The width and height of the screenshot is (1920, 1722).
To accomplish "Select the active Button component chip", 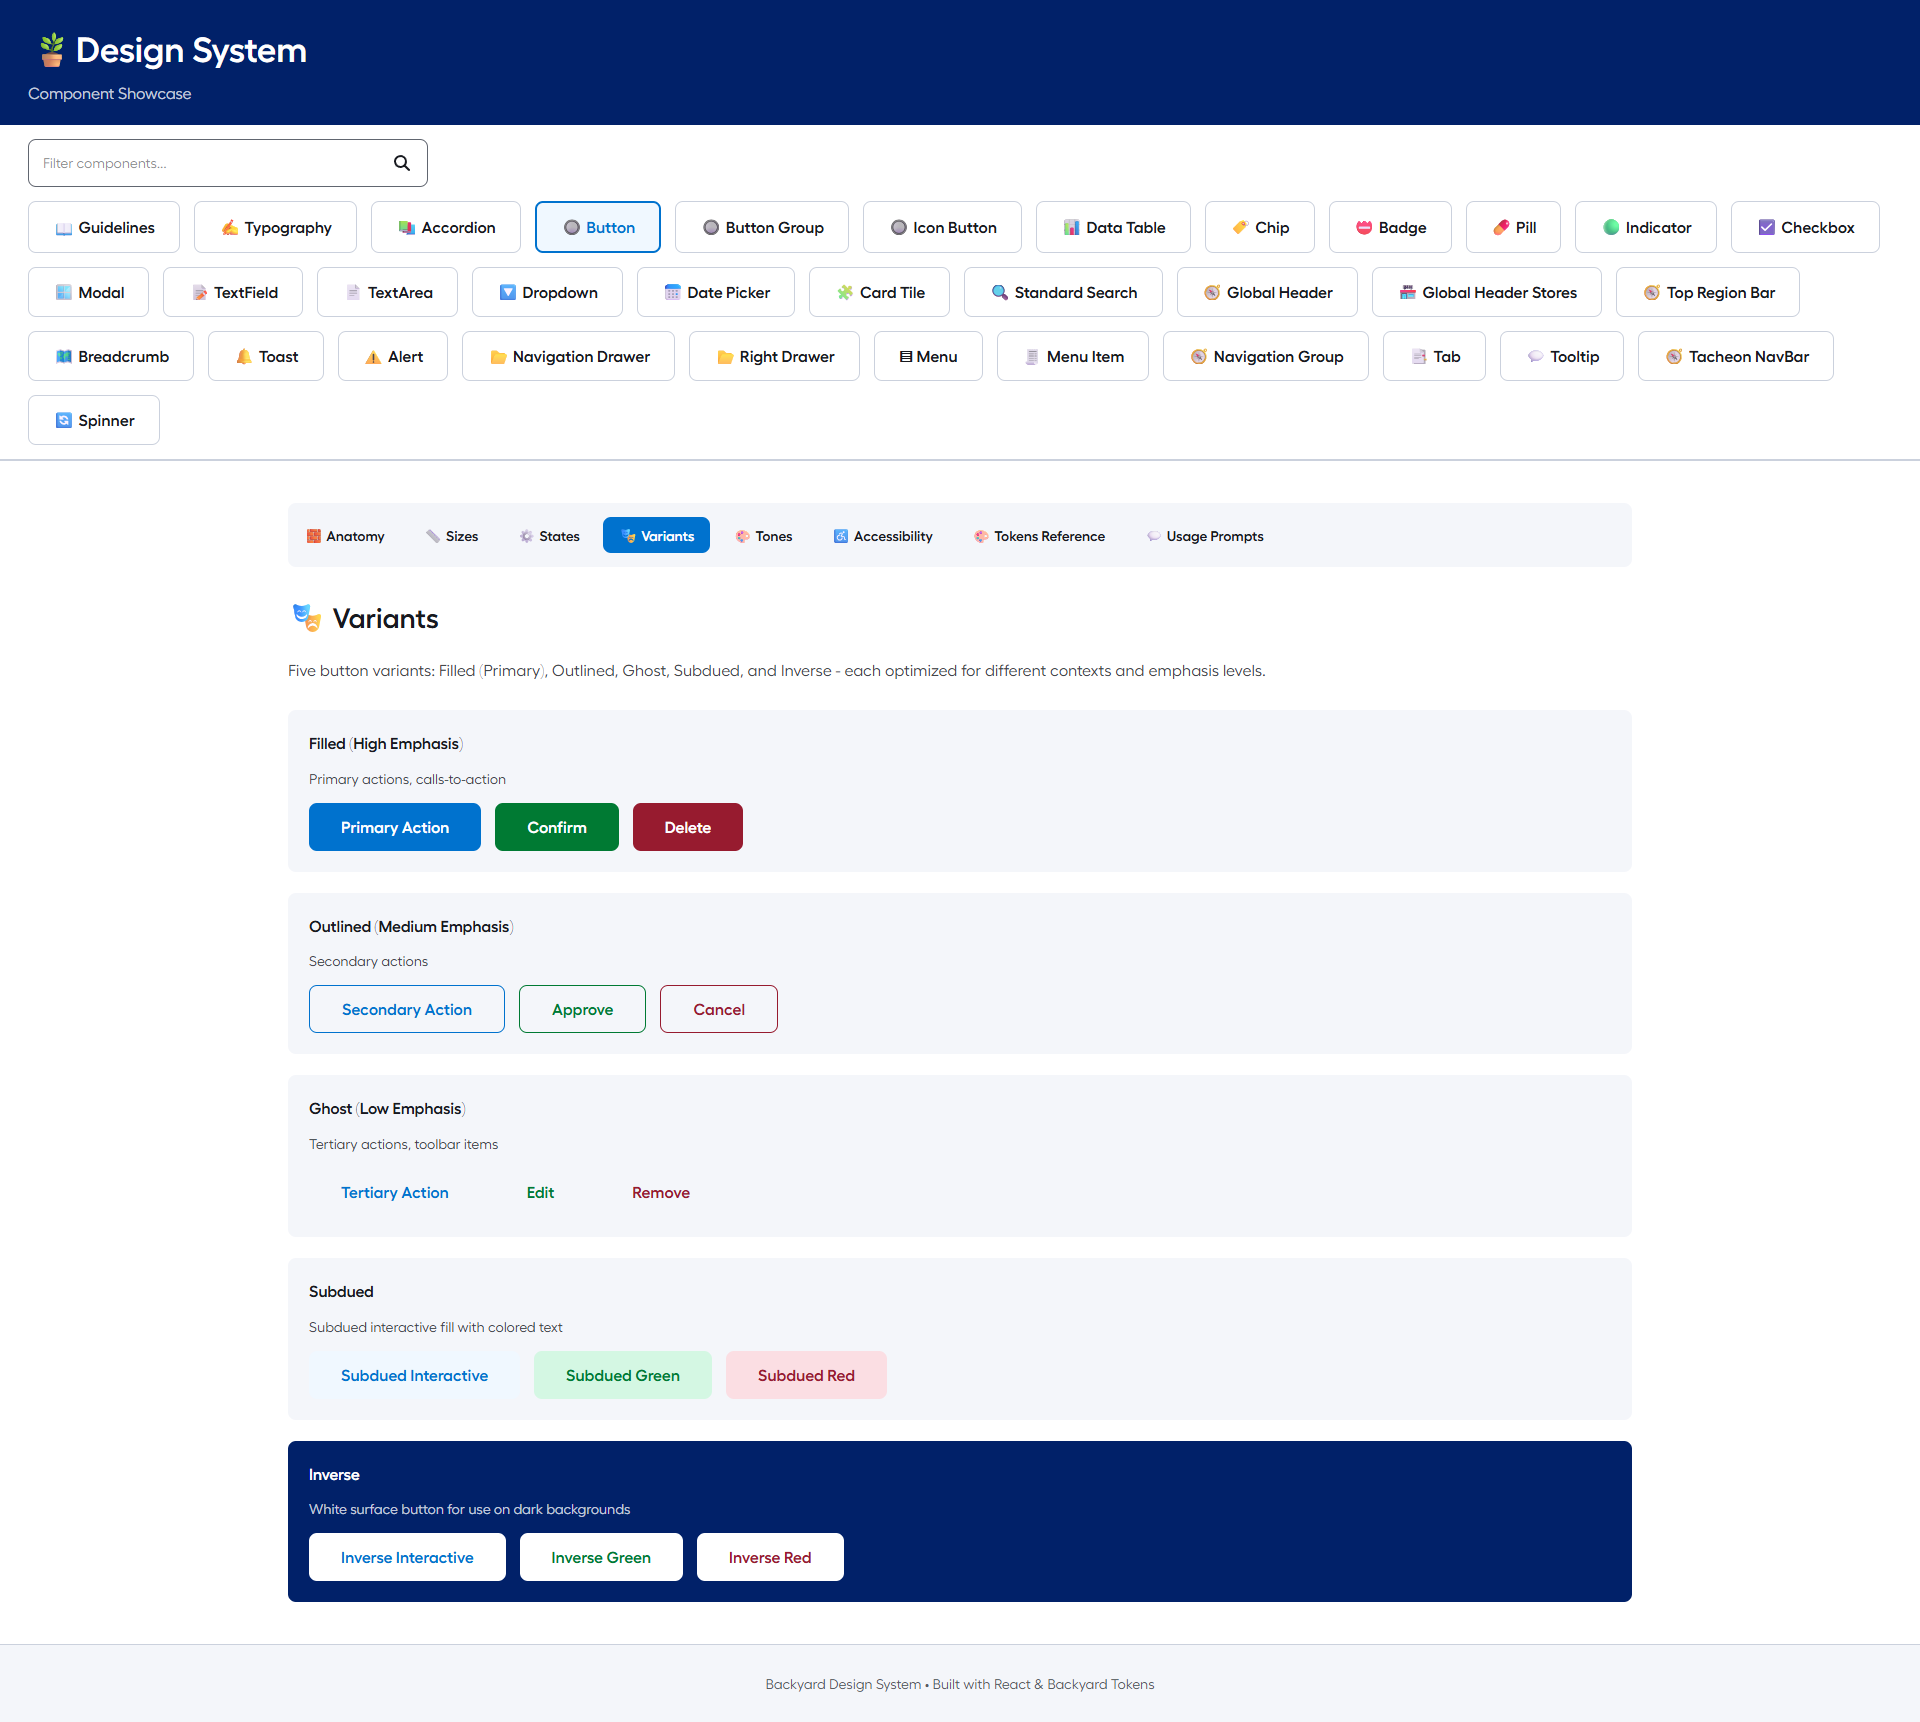I will [598, 227].
